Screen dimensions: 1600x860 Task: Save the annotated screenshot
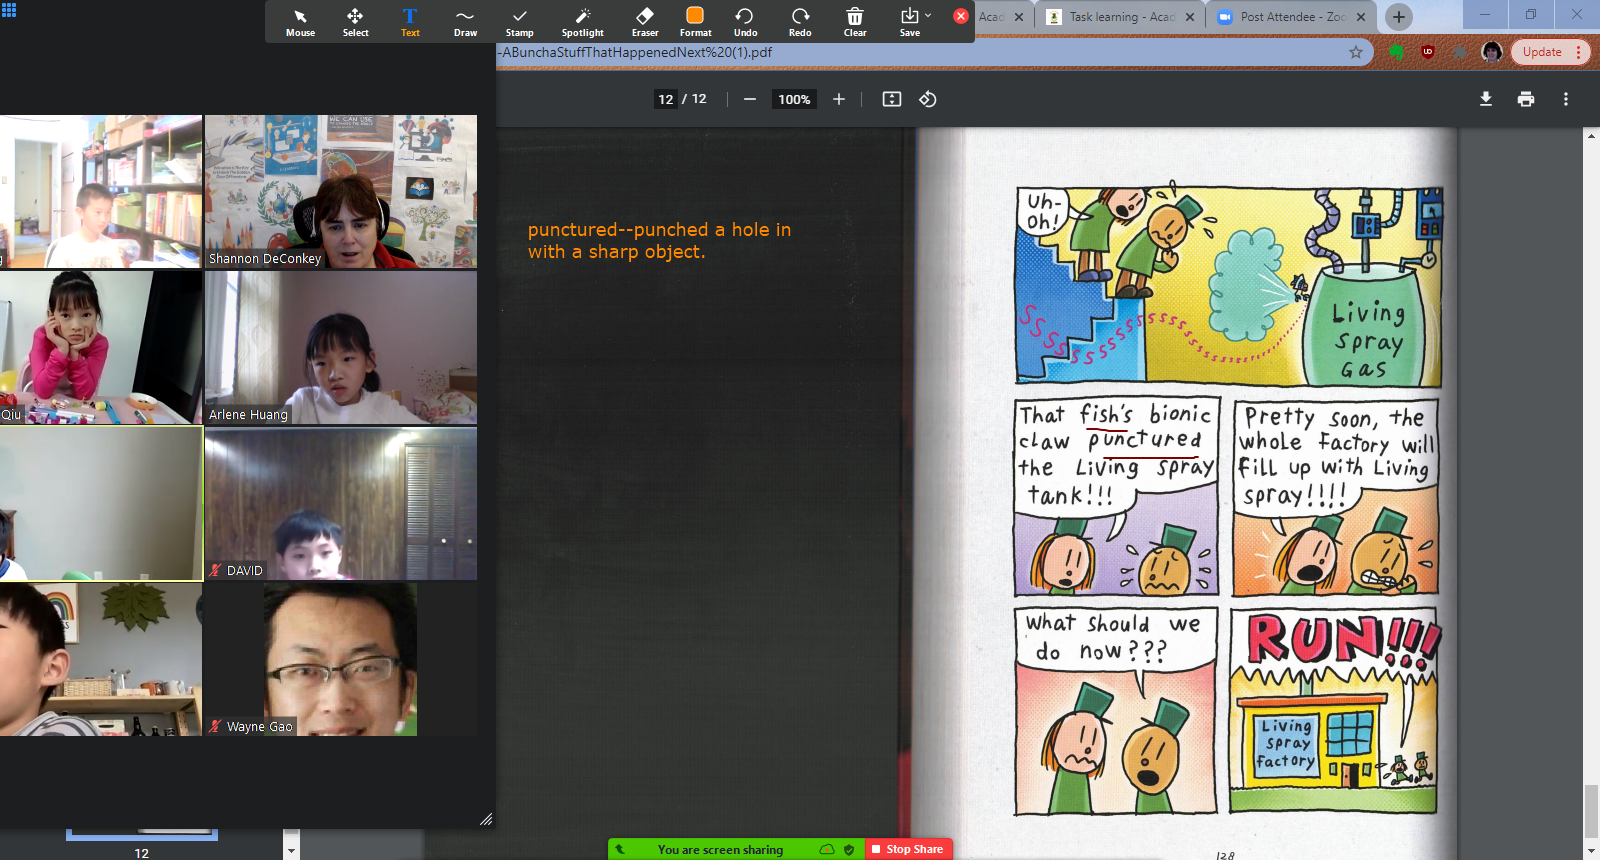coord(909,22)
